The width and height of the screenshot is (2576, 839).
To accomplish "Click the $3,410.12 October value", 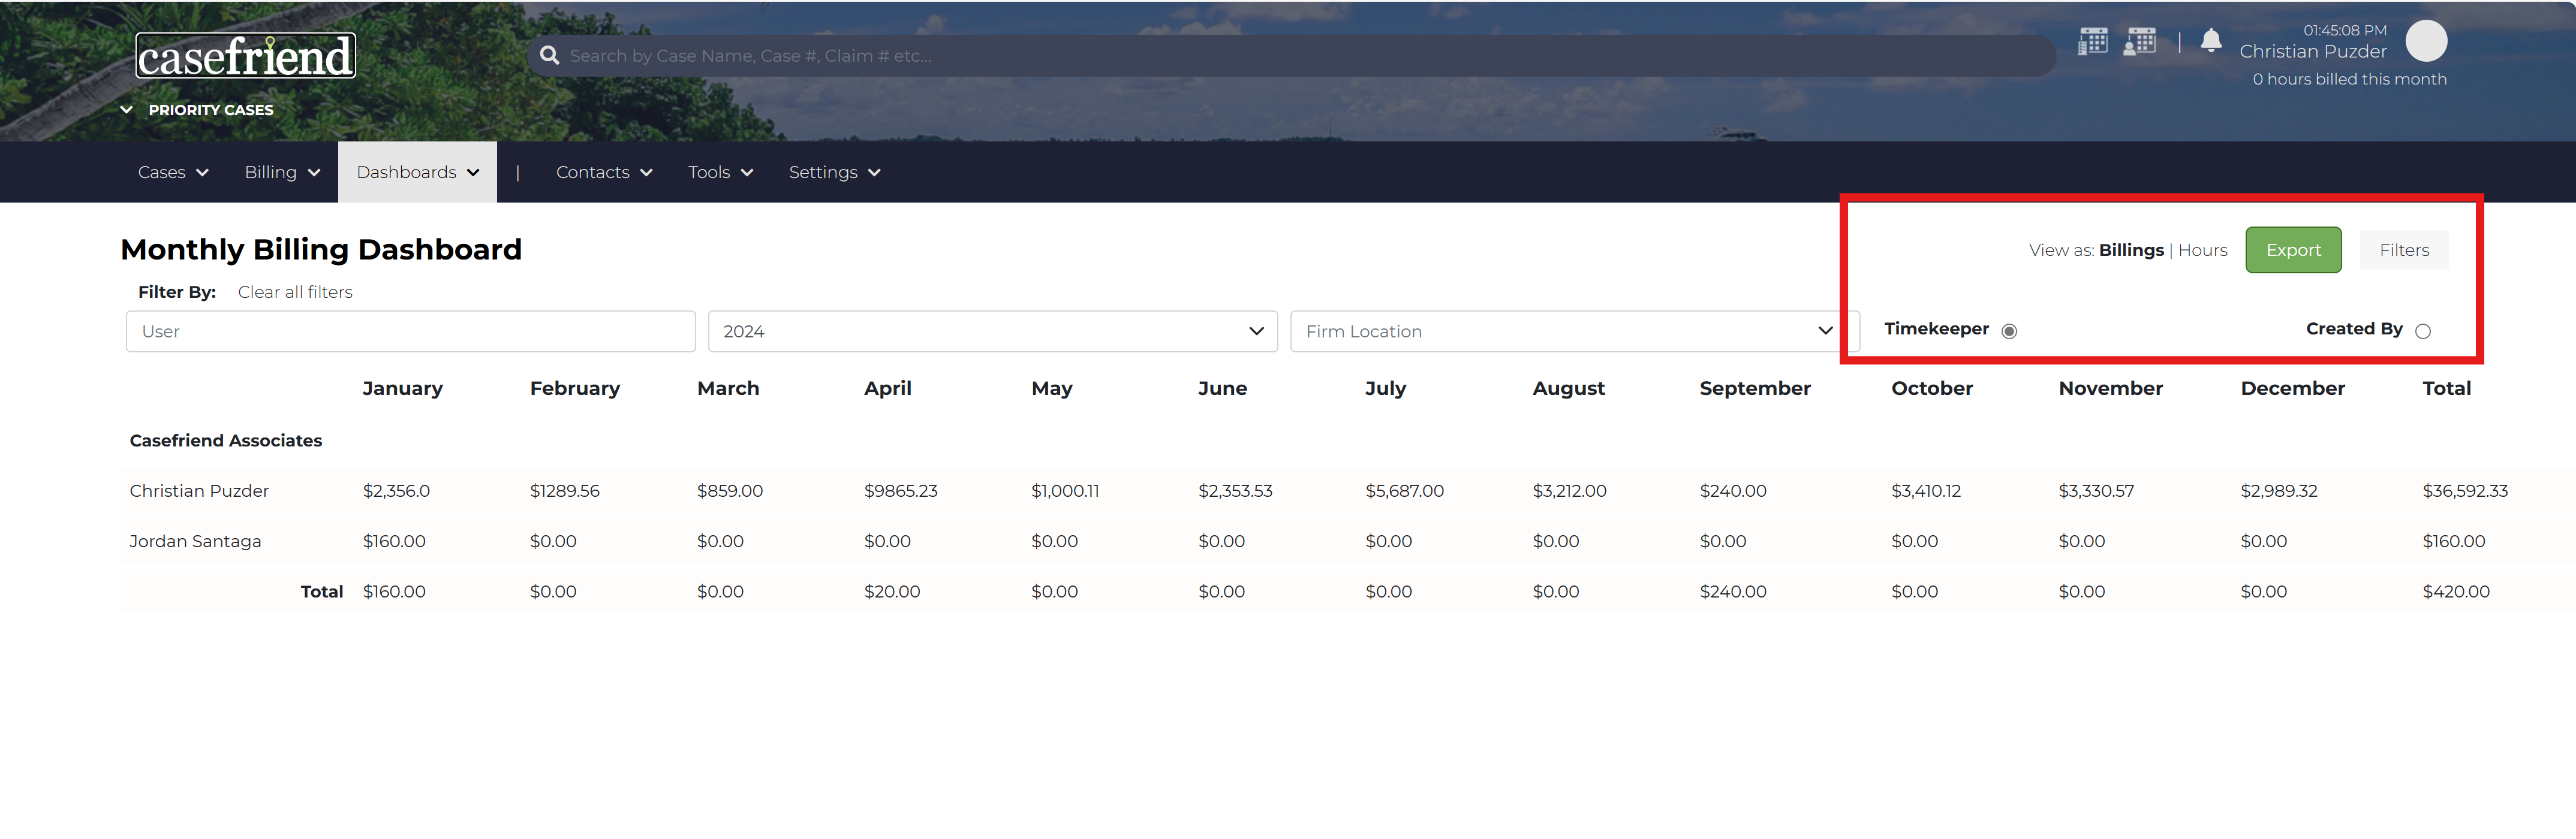I will click(1926, 491).
